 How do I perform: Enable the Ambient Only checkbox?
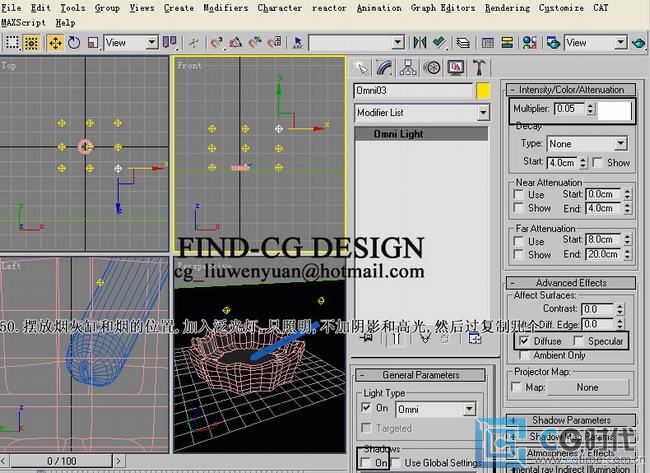point(524,355)
